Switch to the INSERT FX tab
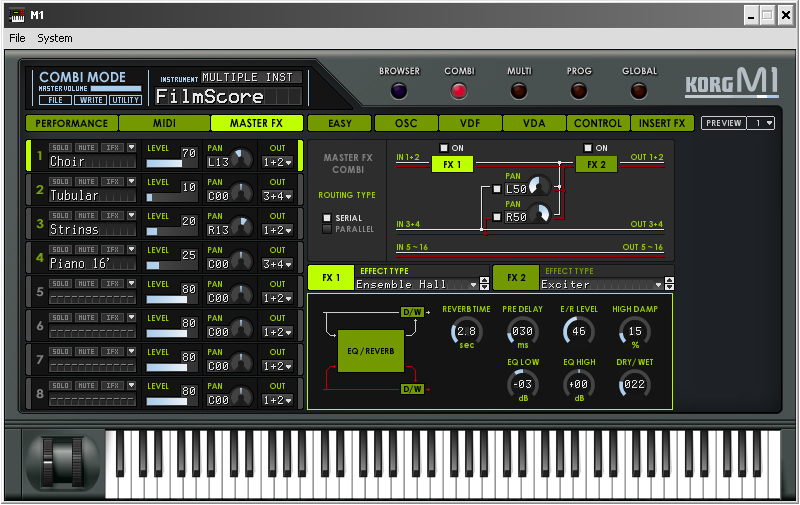Screen dimensions: 800x505 pos(662,123)
